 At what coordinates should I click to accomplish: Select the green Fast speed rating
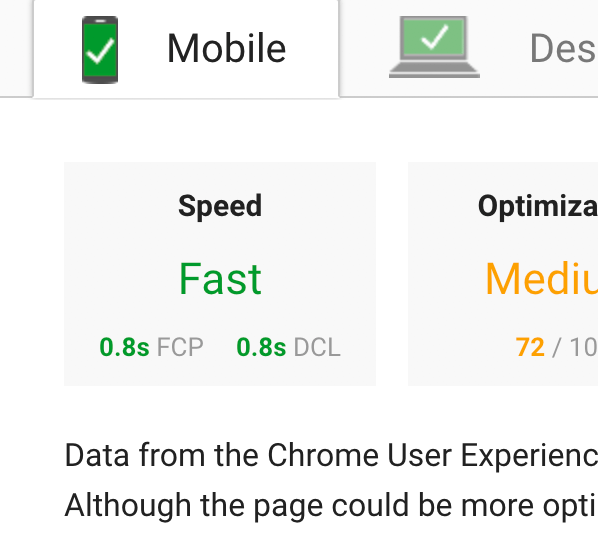click(x=220, y=279)
